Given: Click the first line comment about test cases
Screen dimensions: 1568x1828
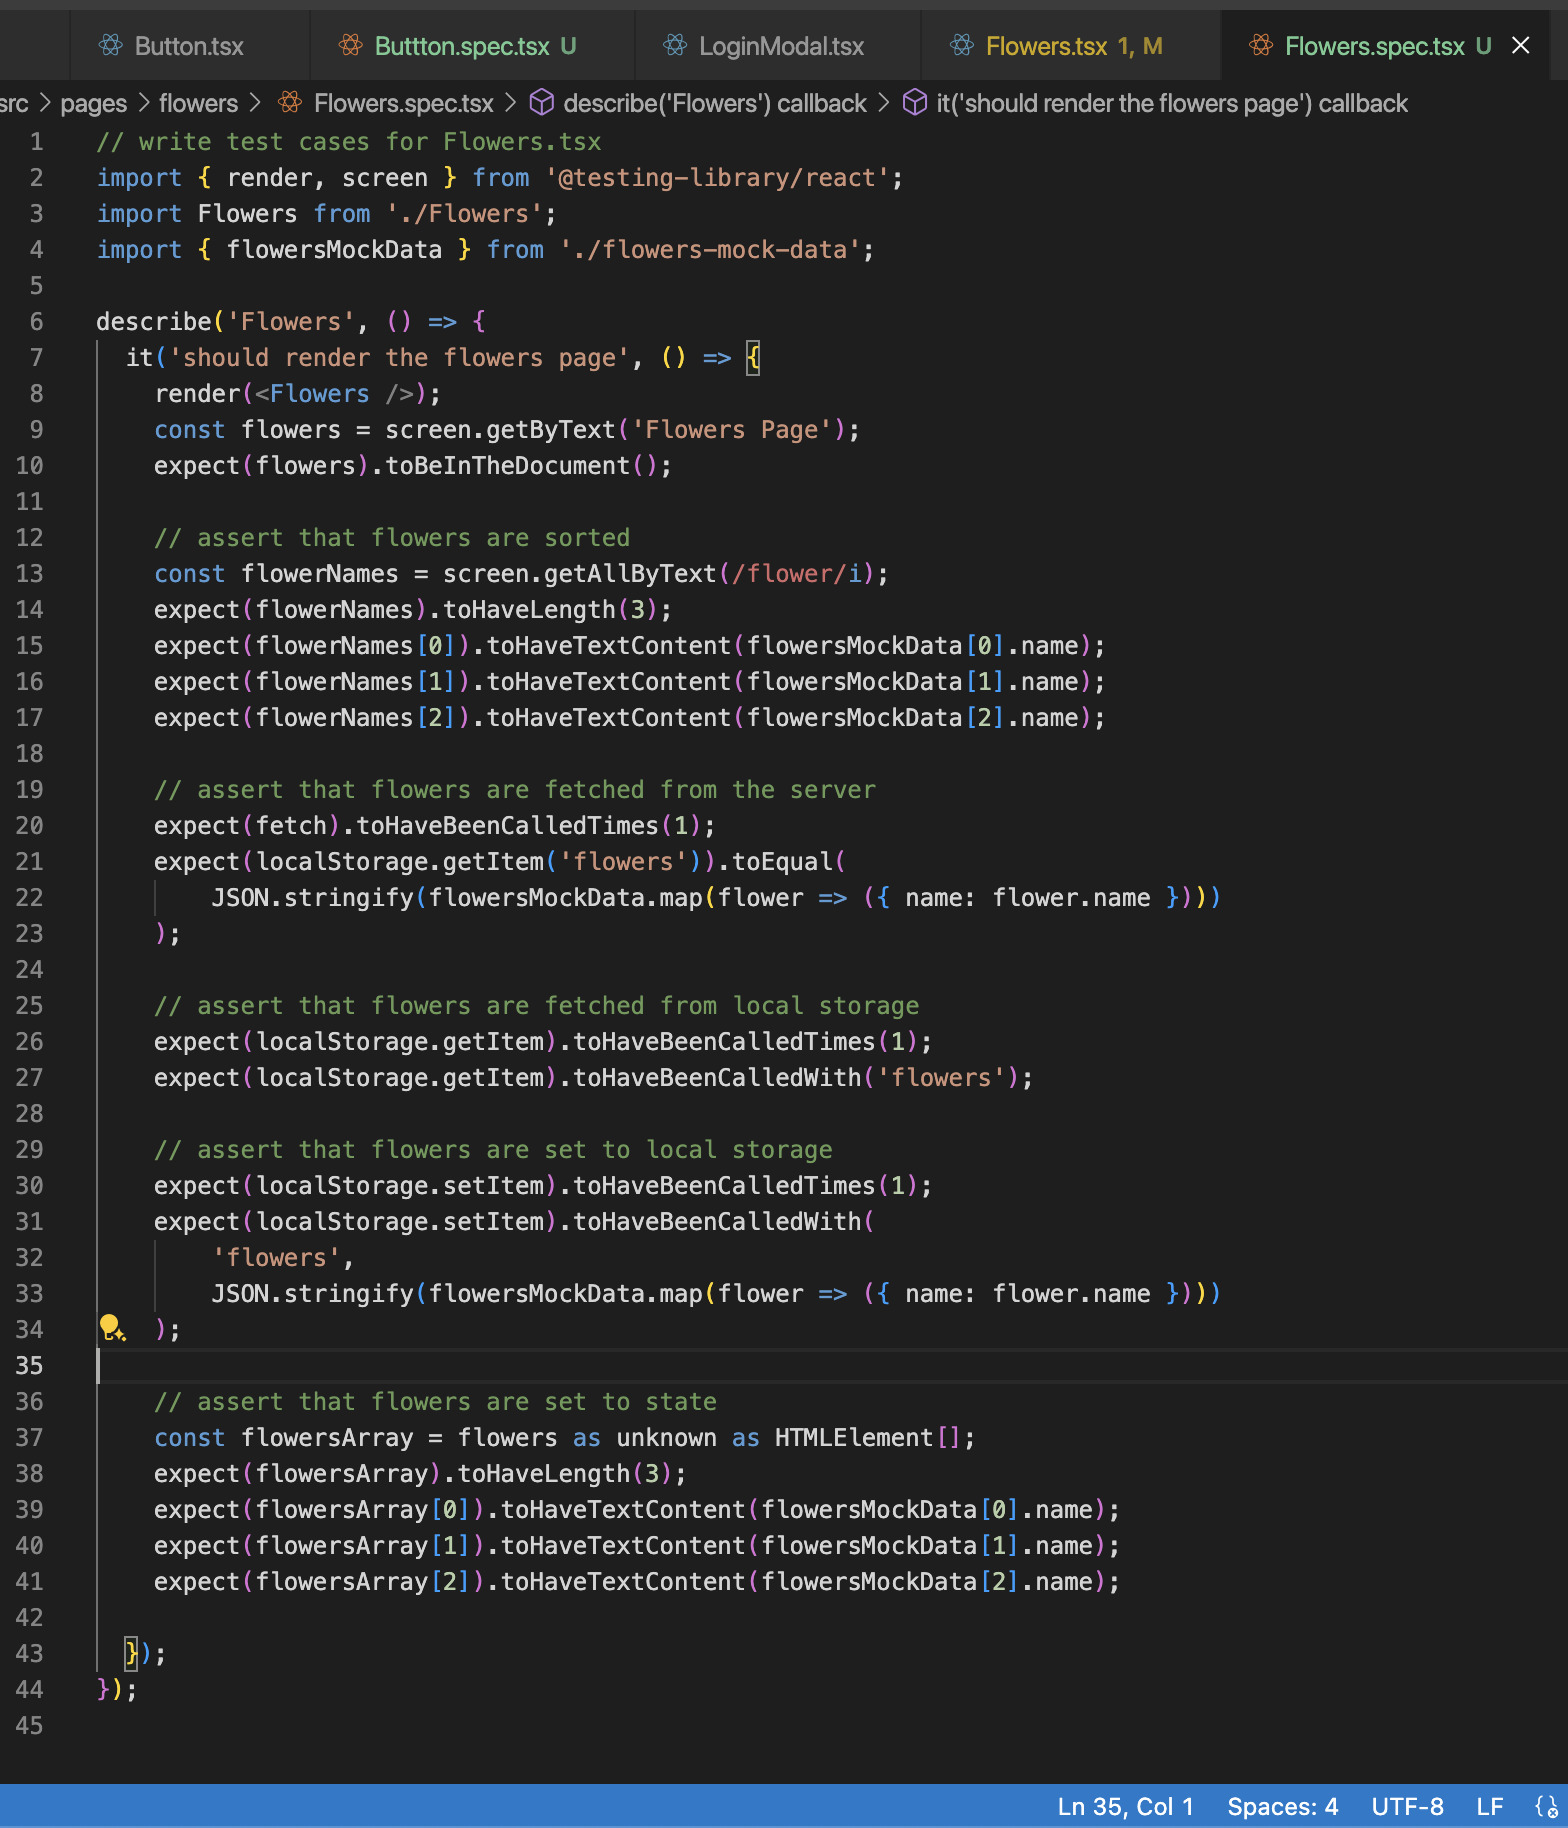Looking at the screenshot, I should (349, 141).
